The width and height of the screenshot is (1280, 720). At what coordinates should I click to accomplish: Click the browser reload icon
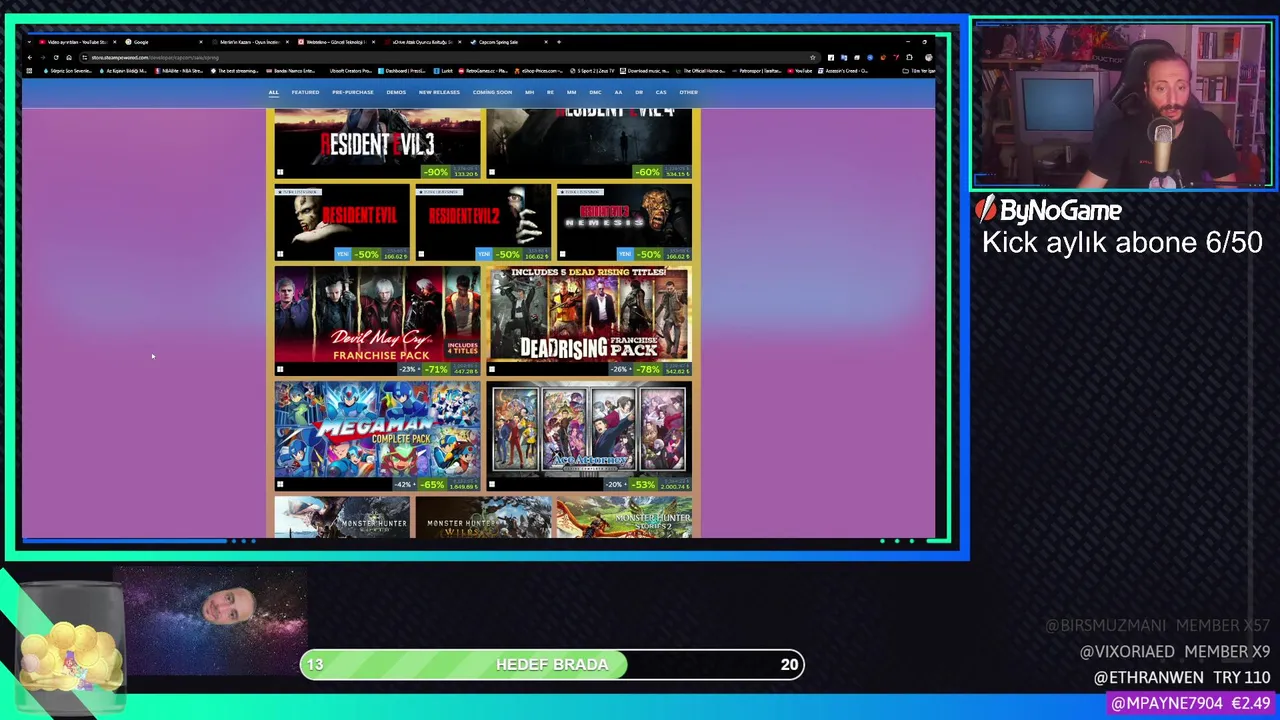tap(55, 57)
